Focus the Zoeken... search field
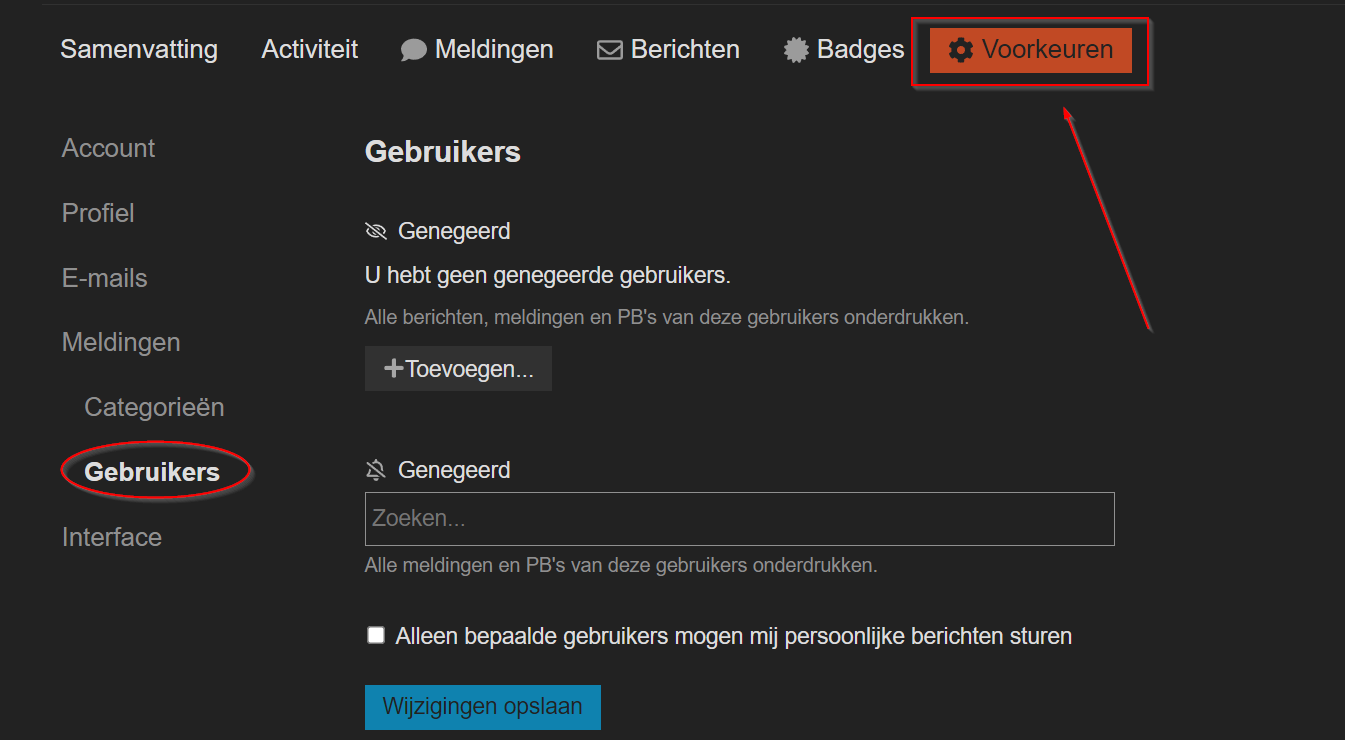 [x=740, y=519]
